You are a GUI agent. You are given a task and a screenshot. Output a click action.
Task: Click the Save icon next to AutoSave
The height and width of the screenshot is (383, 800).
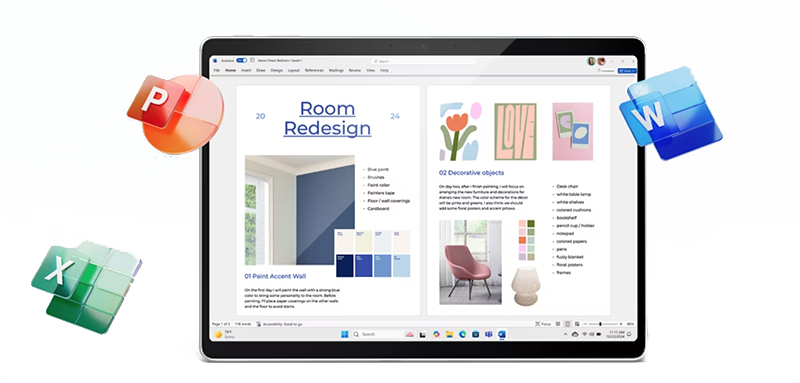pos(253,60)
